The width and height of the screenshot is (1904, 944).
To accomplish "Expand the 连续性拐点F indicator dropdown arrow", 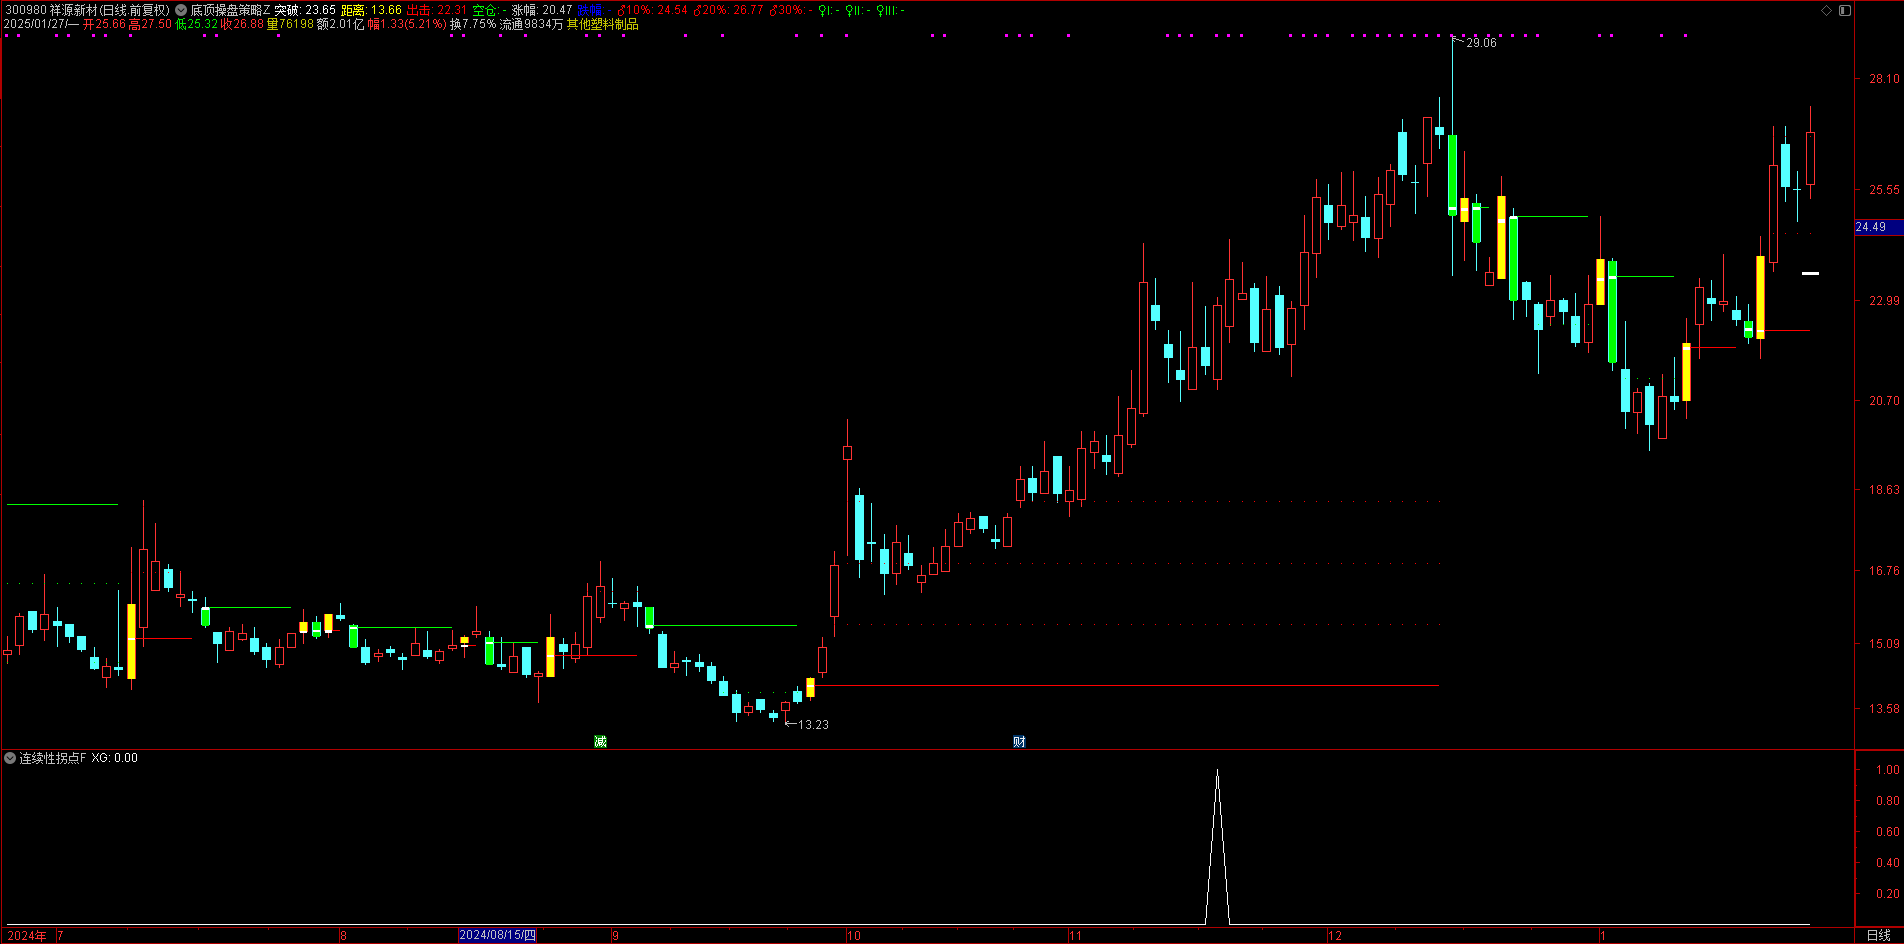I will click(10, 758).
